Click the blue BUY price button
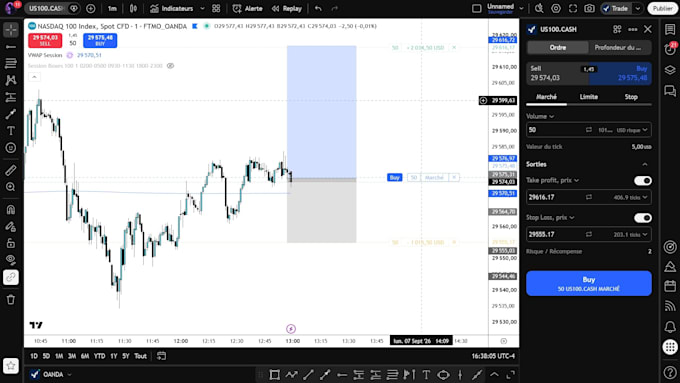This screenshot has height=383, width=680. pyautogui.click(x=100, y=40)
